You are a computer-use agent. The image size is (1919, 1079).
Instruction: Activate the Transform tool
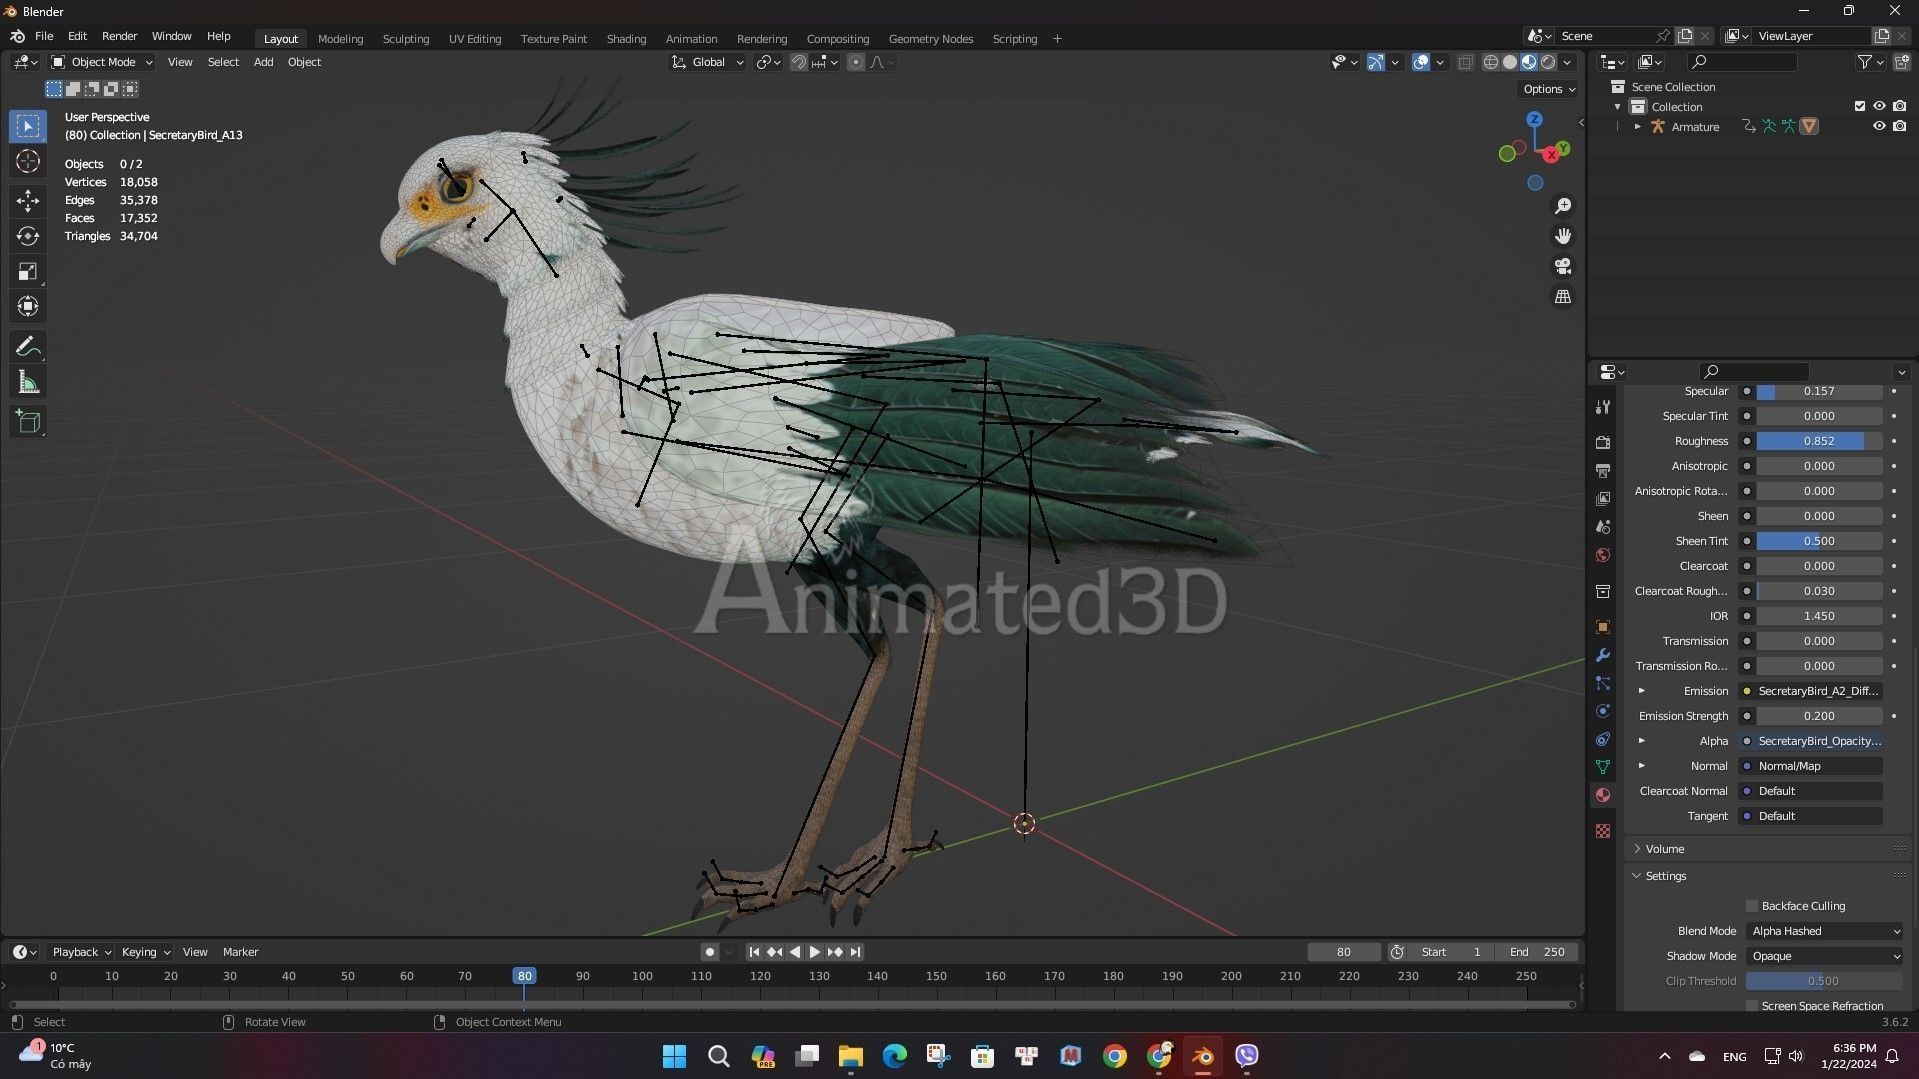coord(28,306)
